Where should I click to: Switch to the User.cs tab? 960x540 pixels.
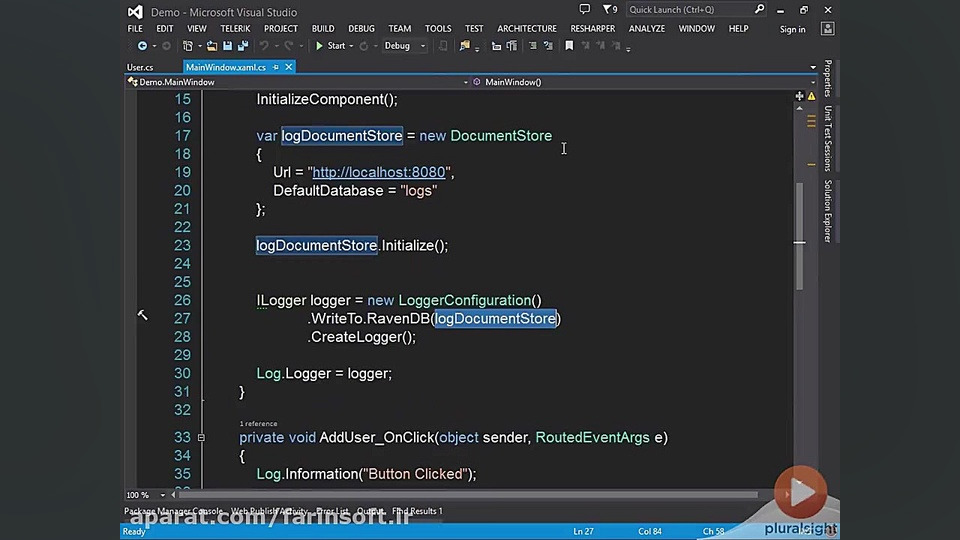click(x=140, y=67)
